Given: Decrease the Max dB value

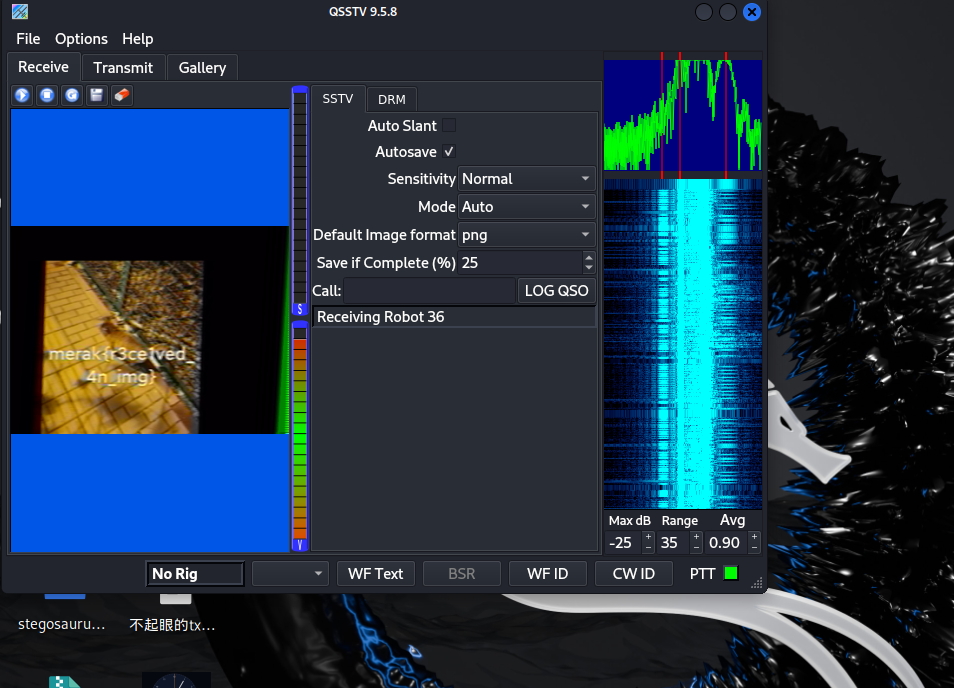Looking at the screenshot, I should 649,547.
